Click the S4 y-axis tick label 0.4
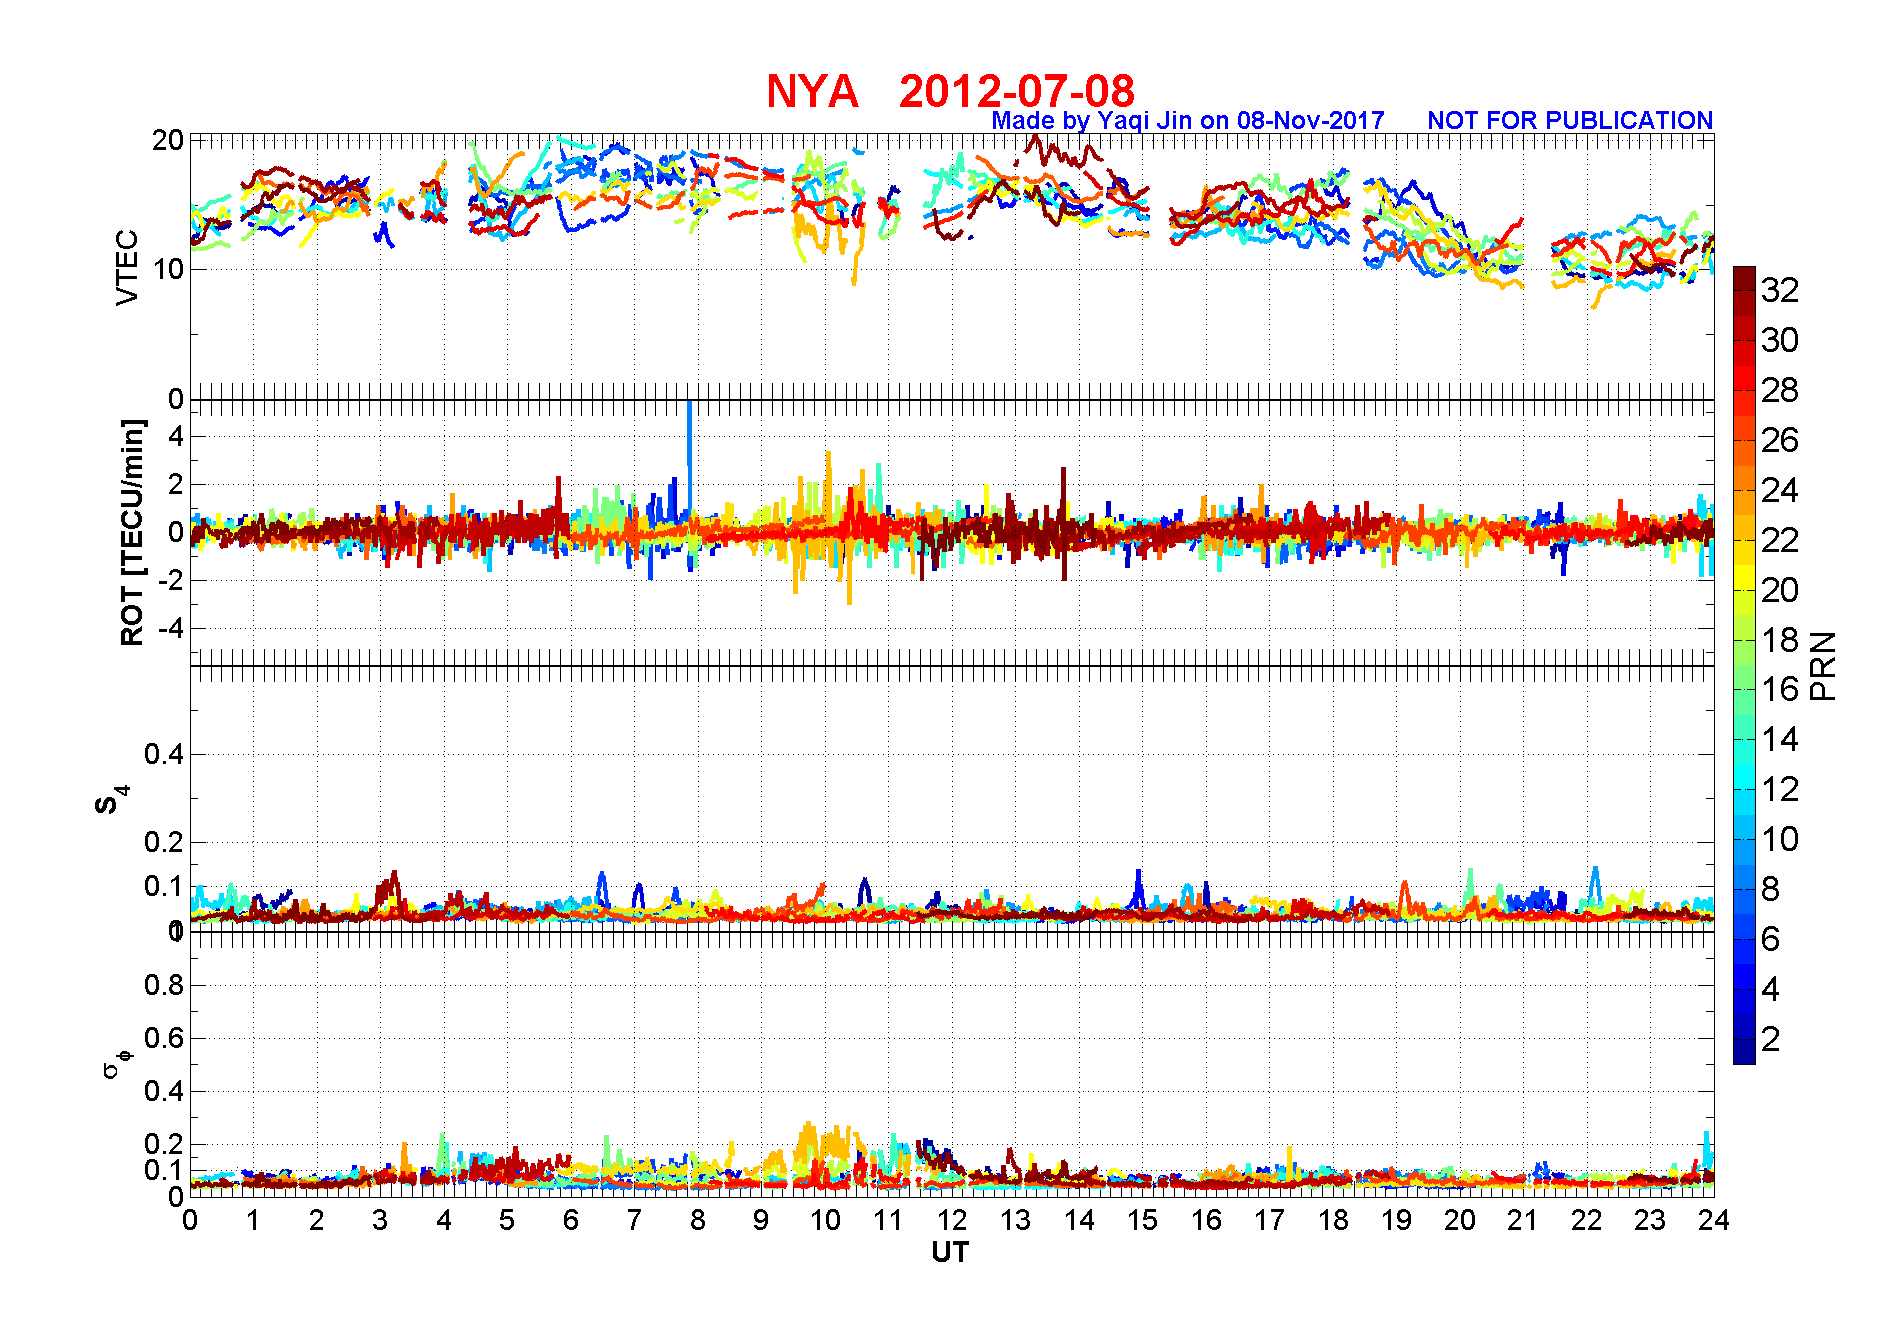 pos(164,754)
